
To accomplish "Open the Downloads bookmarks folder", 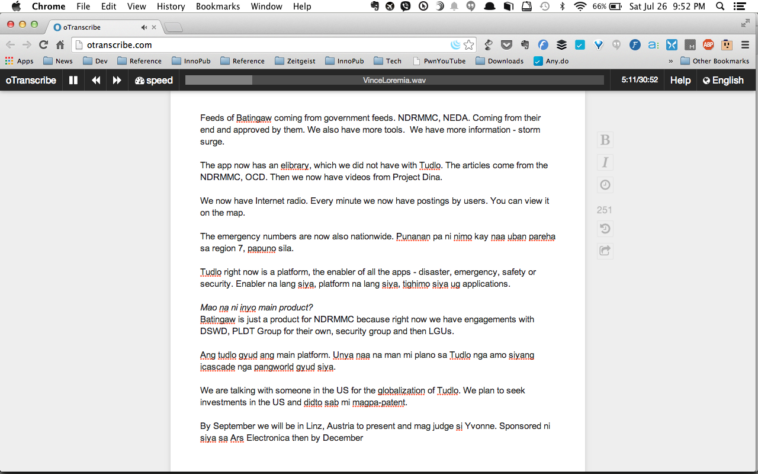I will [499, 61].
